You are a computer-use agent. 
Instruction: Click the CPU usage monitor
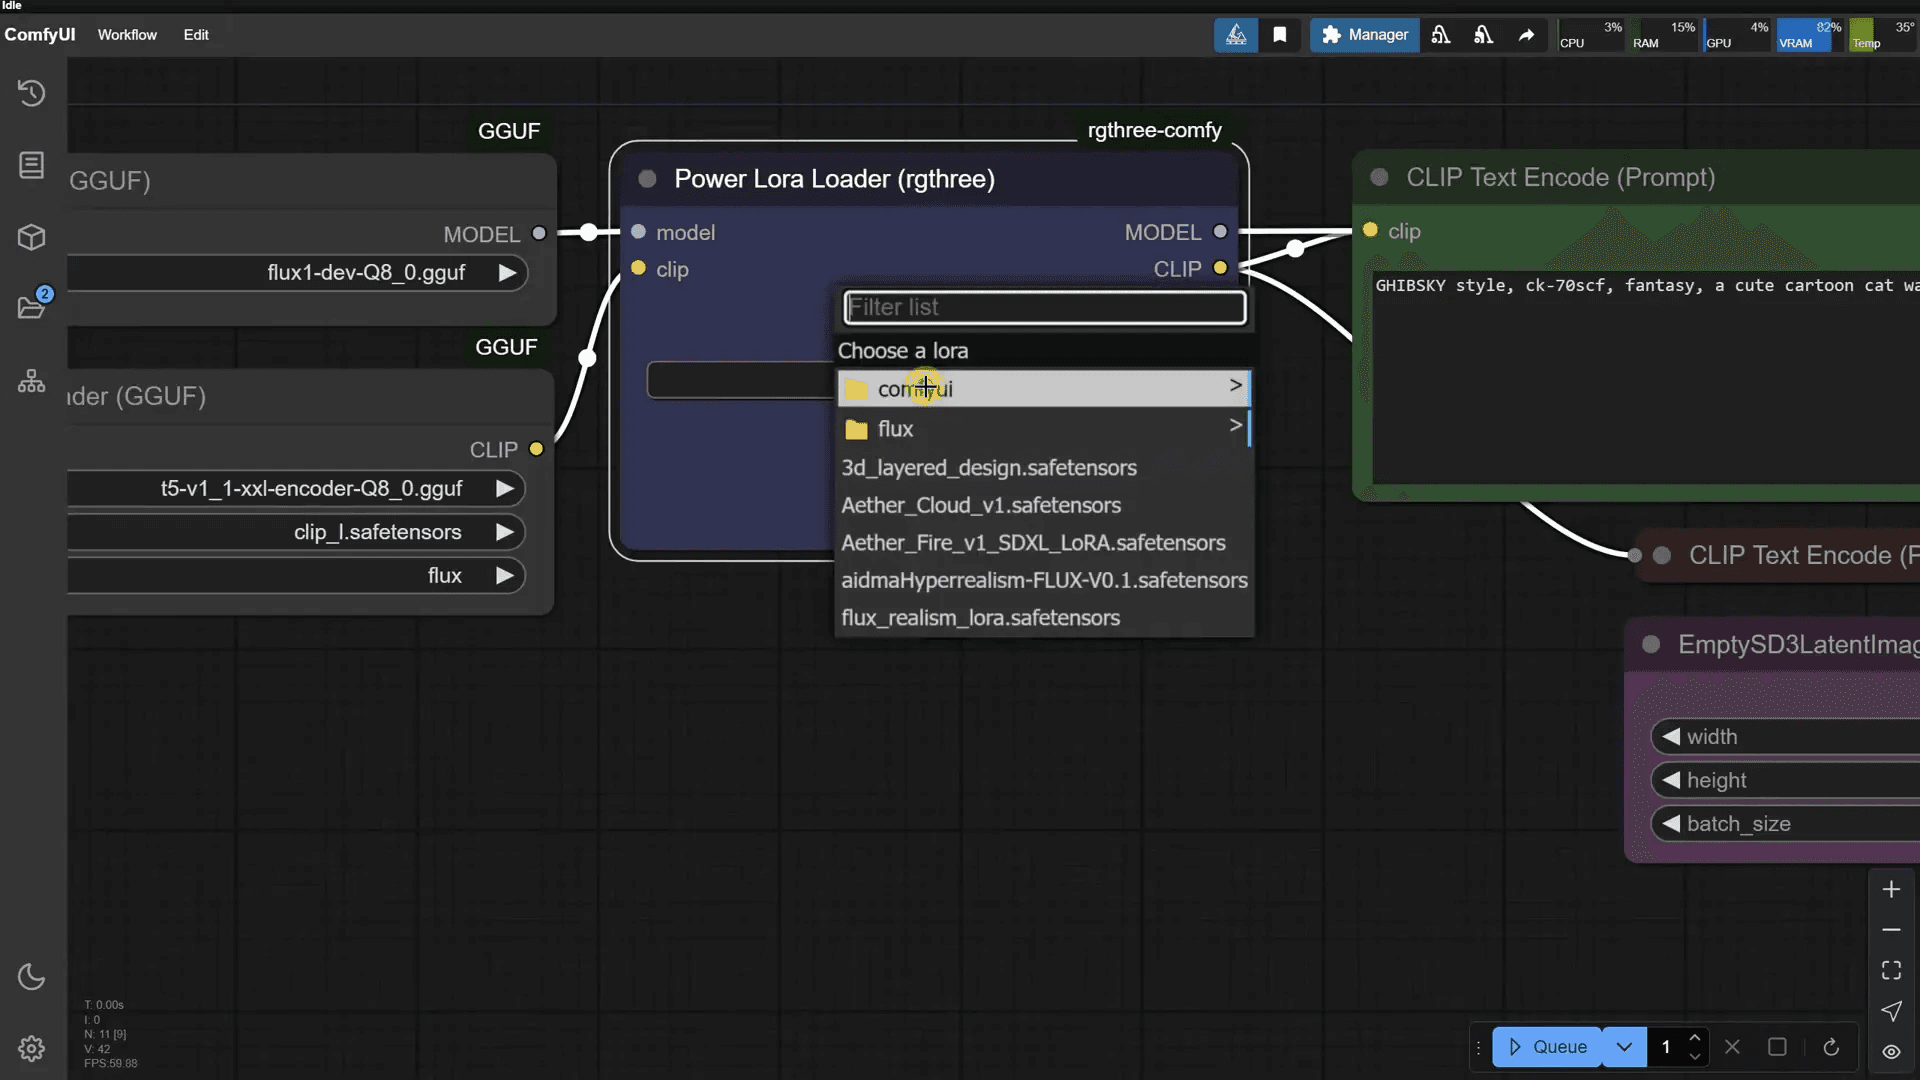1591,35
